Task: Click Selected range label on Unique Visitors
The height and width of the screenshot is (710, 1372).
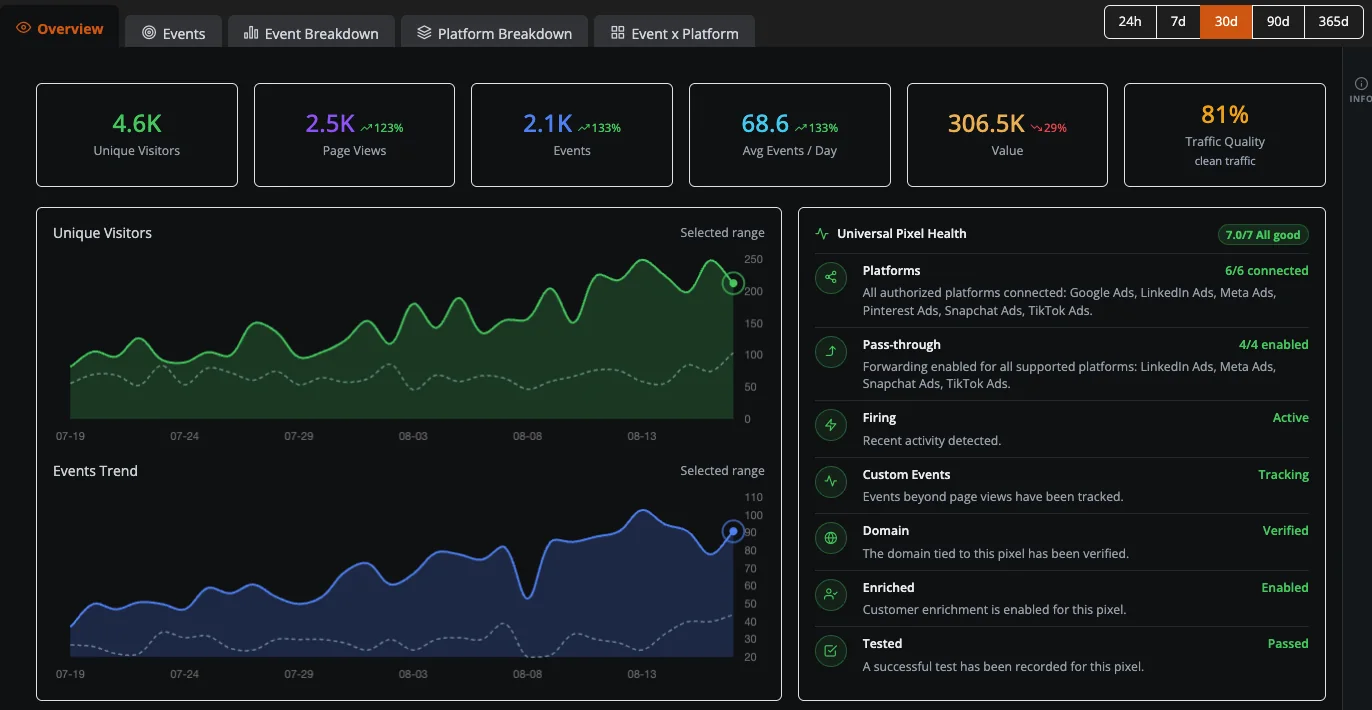Action: [722, 233]
